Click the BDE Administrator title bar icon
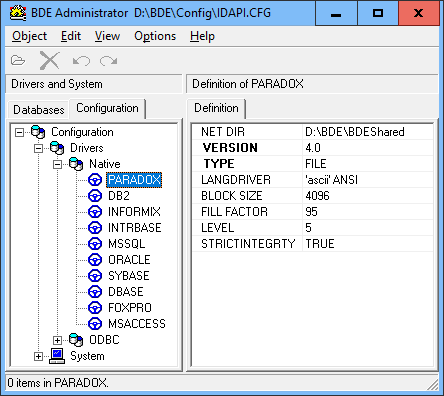The image size is (444, 396). [18, 13]
